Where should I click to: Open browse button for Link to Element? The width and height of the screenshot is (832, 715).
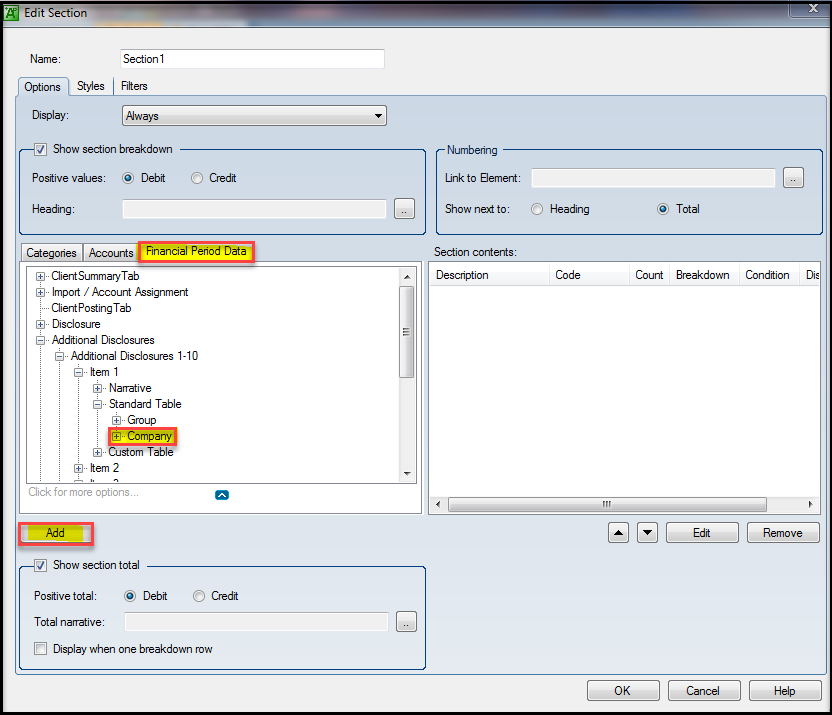[x=794, y=178]
